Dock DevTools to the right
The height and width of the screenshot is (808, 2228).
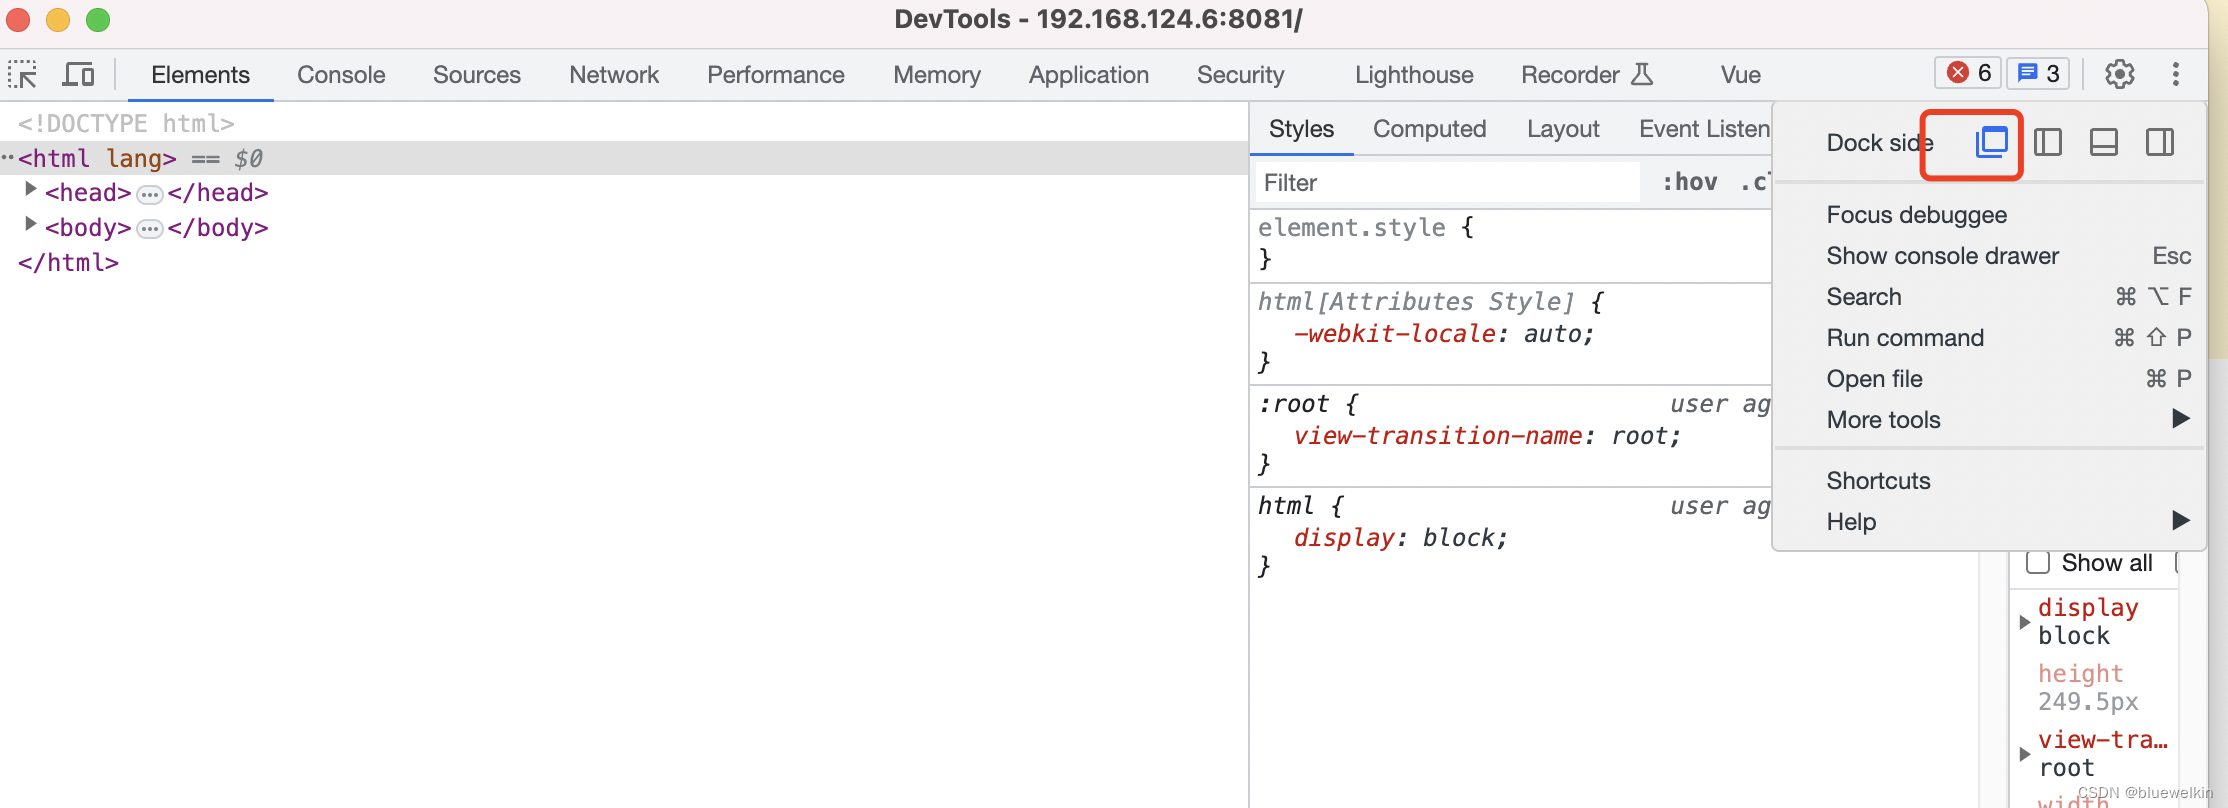pyautogui.click(x=2159, y=142)
